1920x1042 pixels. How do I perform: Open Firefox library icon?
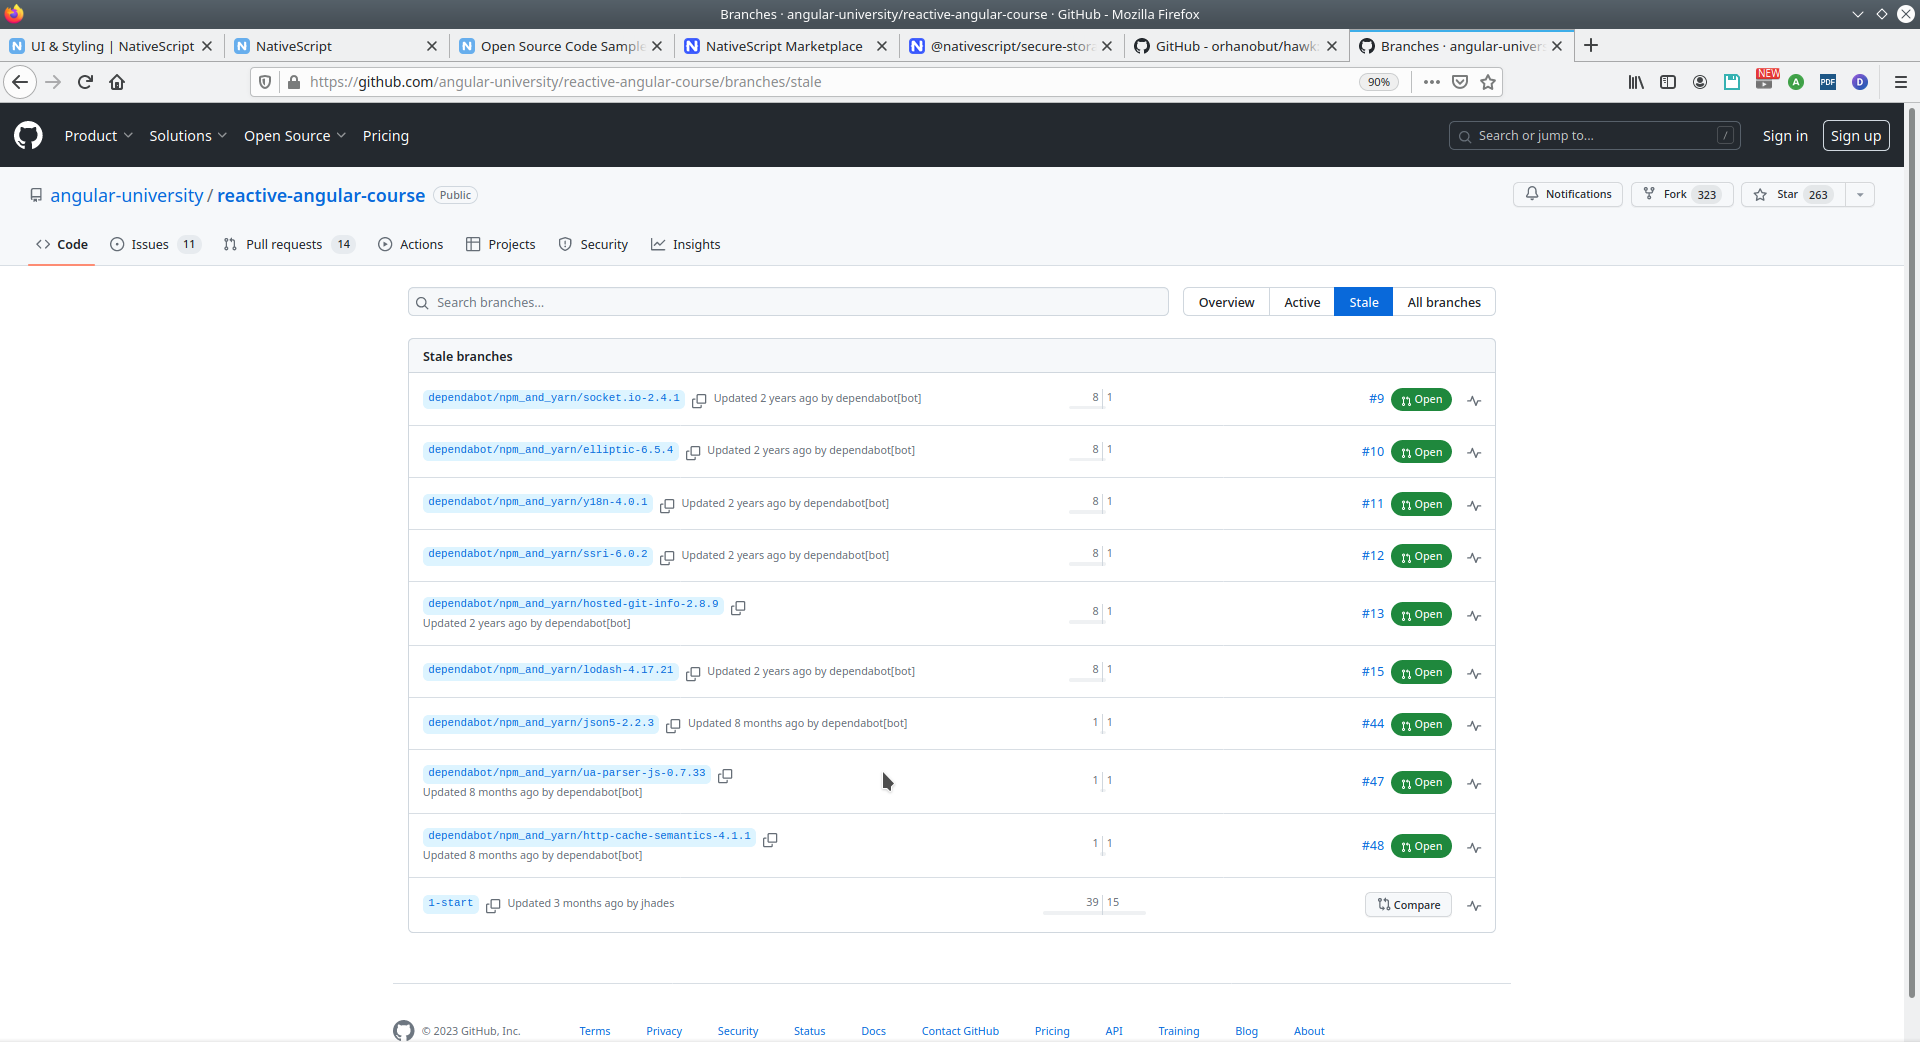click(1636, 82)
